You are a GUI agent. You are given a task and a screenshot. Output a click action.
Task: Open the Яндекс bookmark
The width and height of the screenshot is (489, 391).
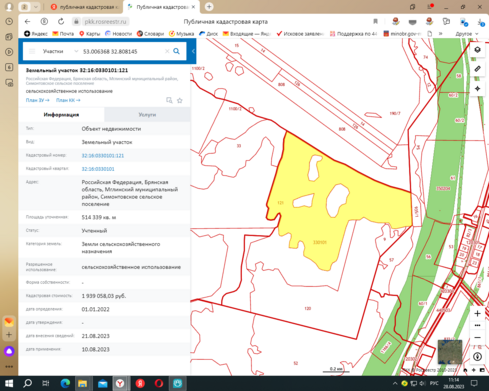point(36,34)
